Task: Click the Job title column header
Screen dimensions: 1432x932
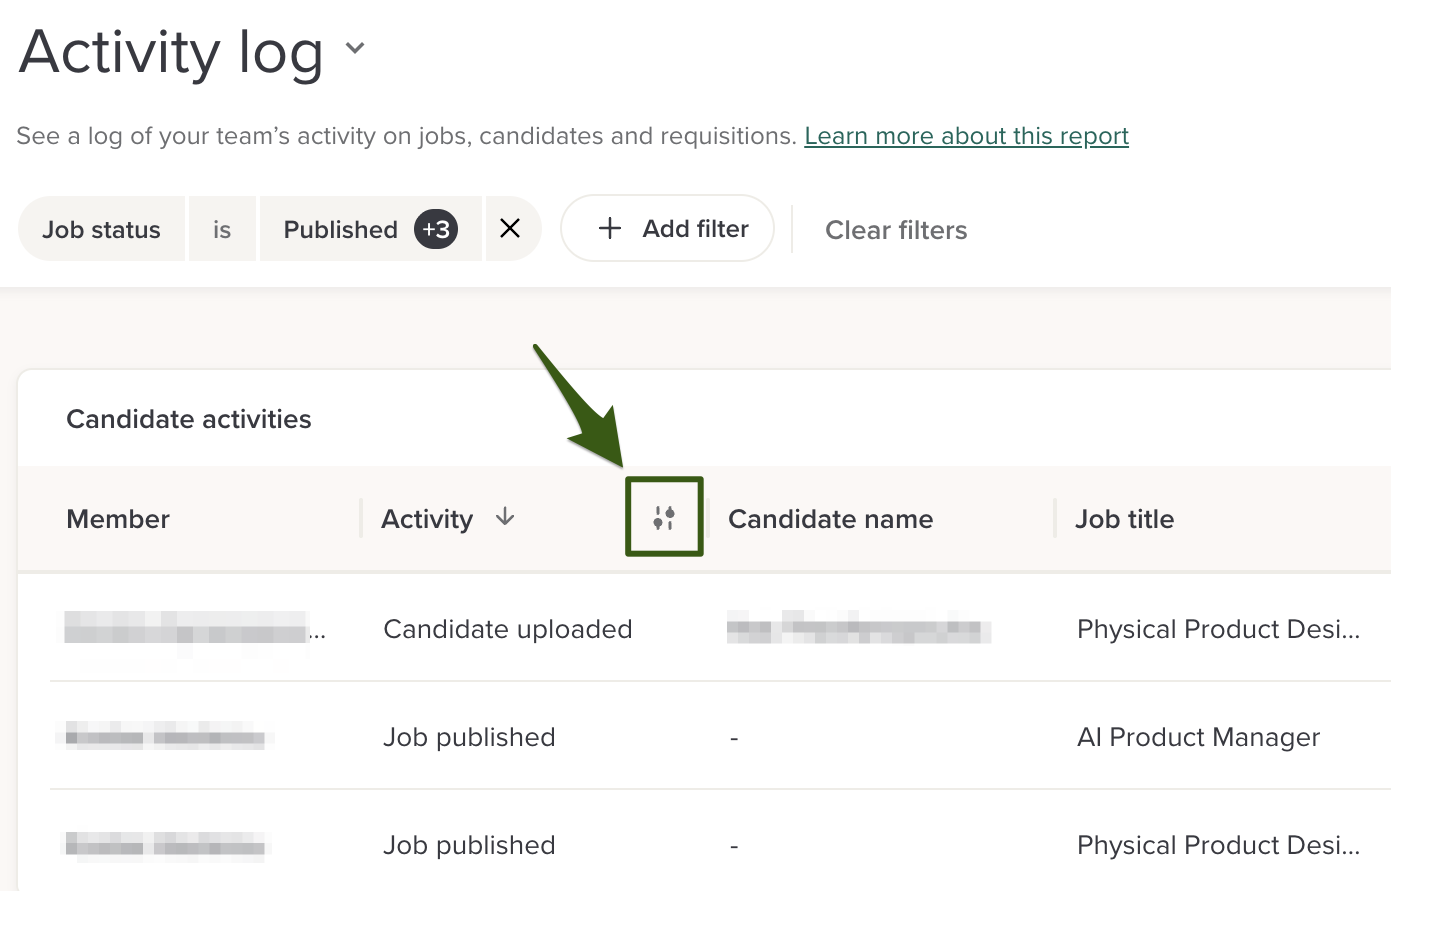Action: [x=1124, y=519]
